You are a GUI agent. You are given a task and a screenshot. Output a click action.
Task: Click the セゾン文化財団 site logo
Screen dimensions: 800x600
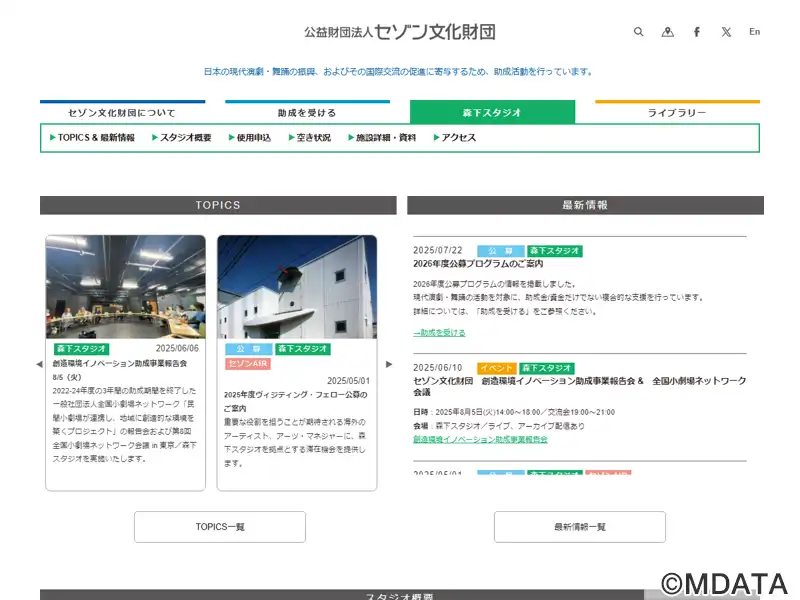[400, 32]
